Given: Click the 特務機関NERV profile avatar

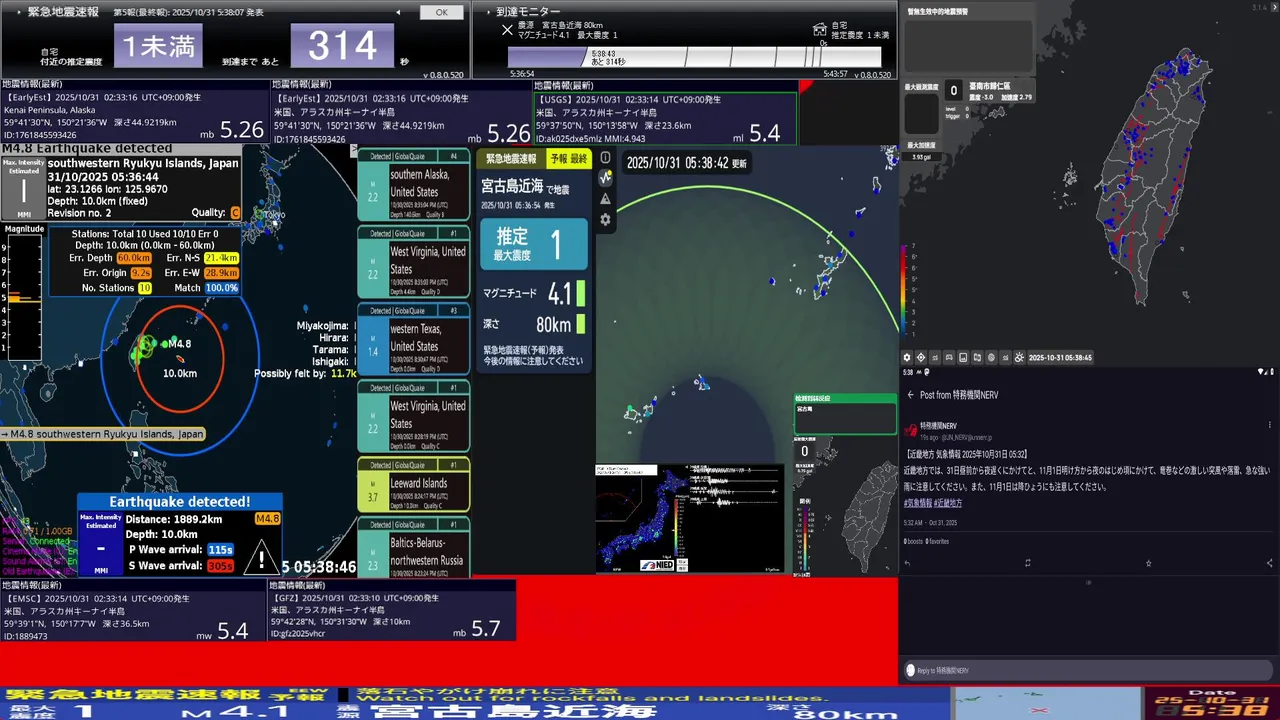Looking at the screenshot, I should click(910, 430).
